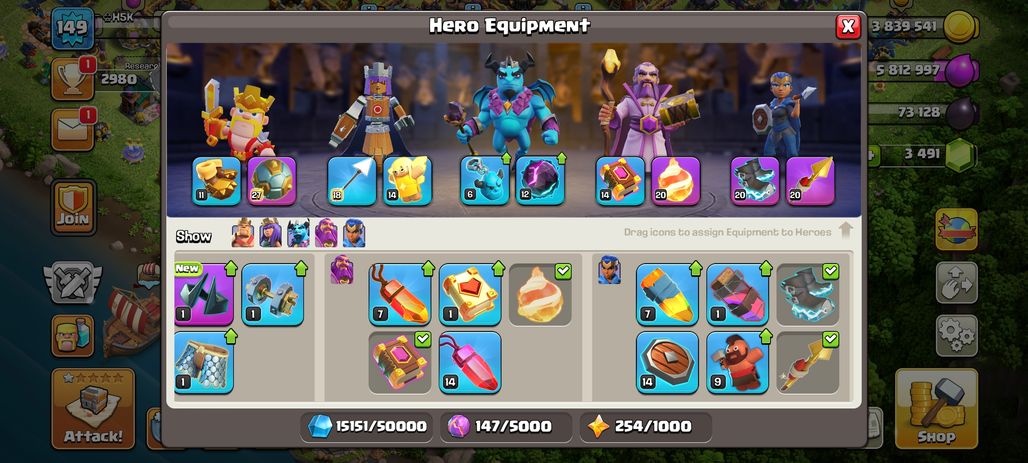Tap the Archer Queen's Frozen Arrow slot

tap(352, 181)
